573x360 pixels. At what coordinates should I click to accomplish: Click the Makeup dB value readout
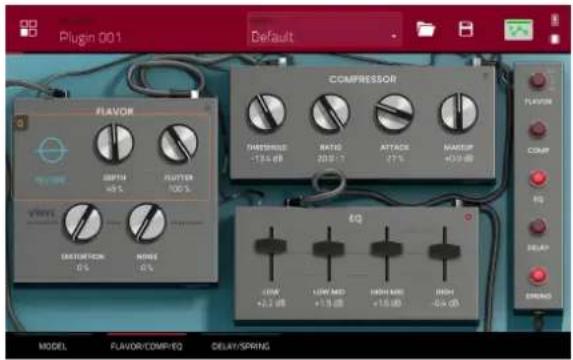point(459,159)
